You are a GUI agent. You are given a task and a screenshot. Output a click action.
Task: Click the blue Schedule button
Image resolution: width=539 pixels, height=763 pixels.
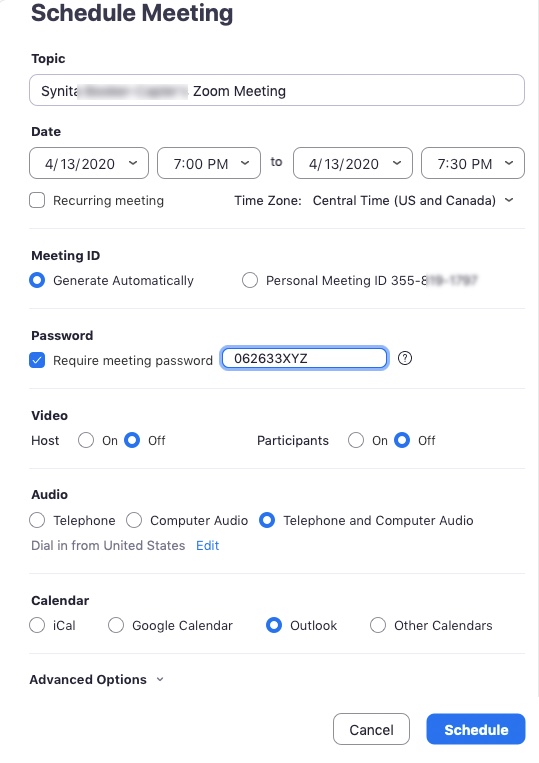click(476, 729)
